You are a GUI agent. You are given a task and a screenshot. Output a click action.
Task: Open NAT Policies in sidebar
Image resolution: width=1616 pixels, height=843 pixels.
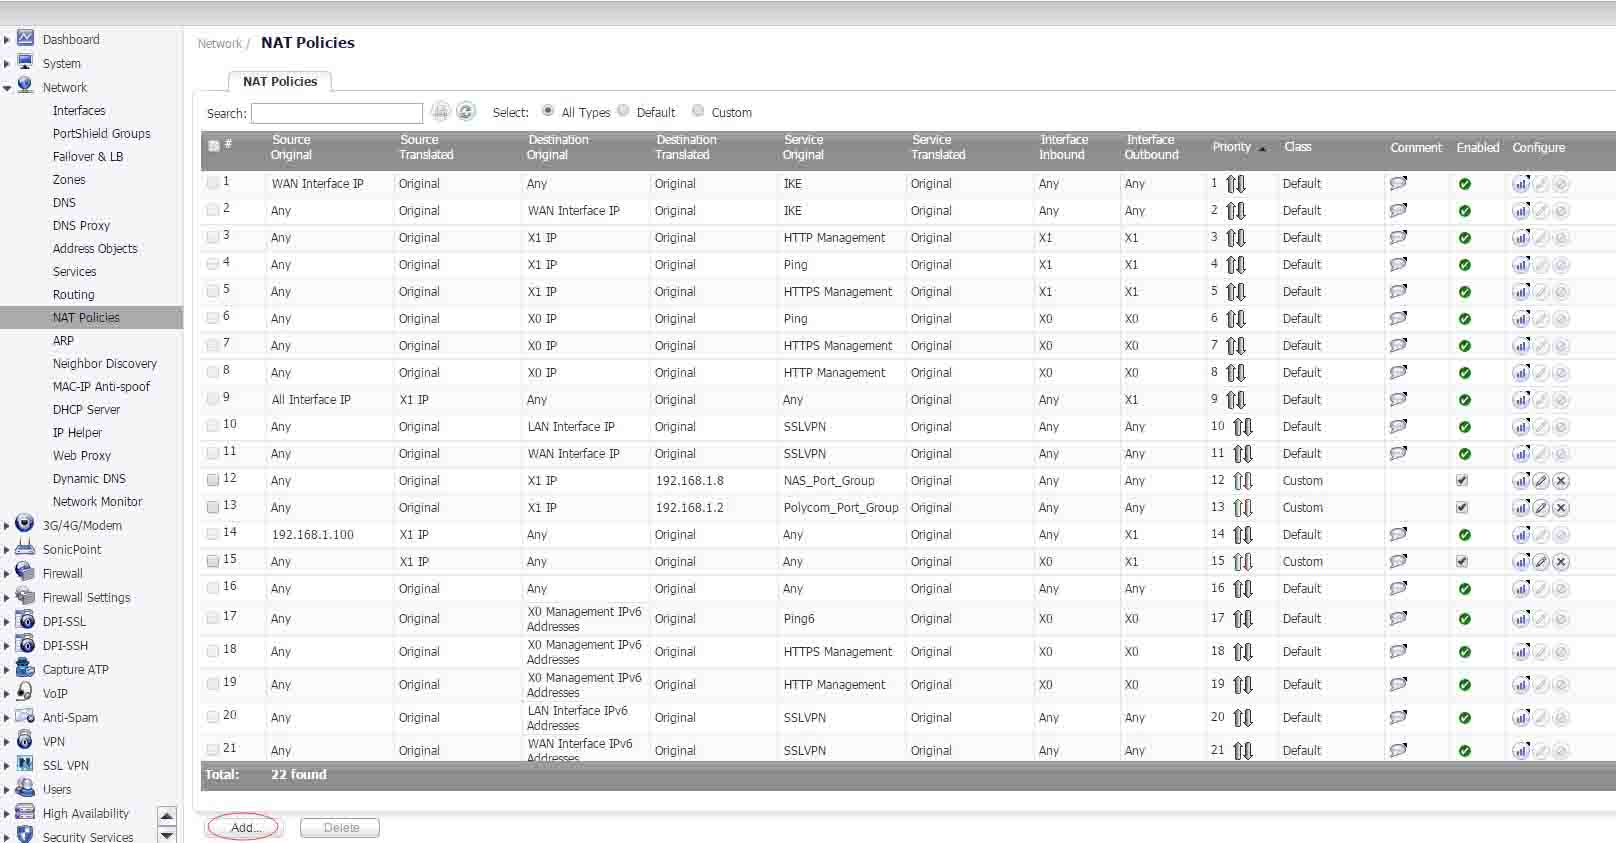click(86, 318)
